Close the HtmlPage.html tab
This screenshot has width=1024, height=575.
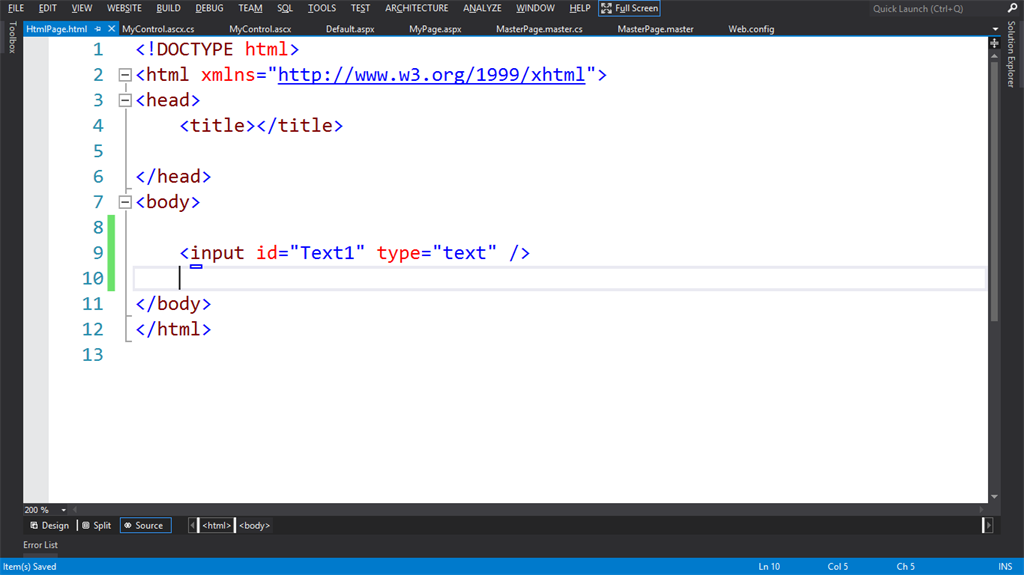[x=112, y=29]
